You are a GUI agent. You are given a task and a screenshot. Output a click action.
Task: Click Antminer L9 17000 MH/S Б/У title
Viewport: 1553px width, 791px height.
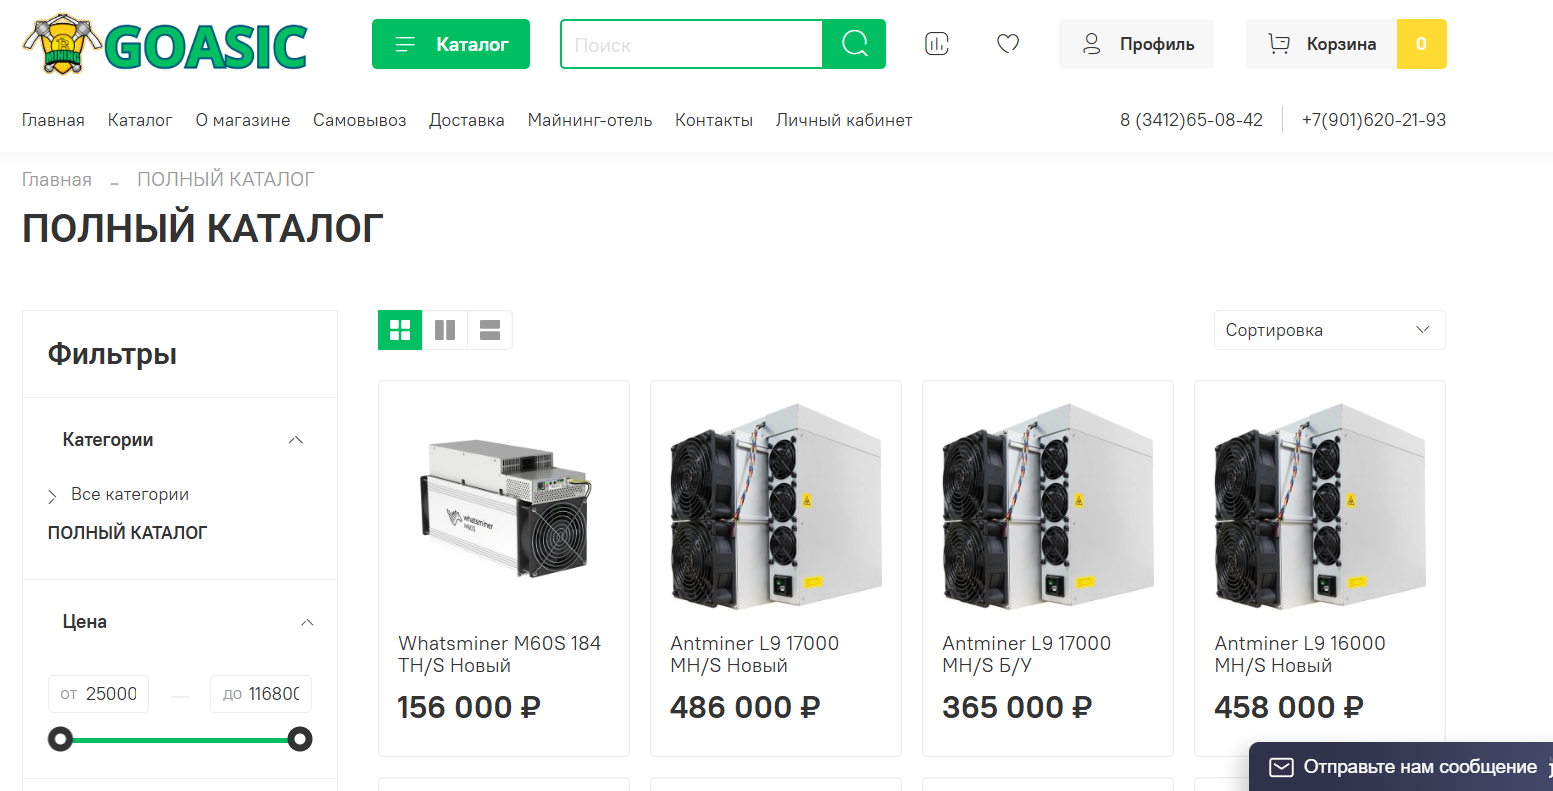pos(1027,654)
